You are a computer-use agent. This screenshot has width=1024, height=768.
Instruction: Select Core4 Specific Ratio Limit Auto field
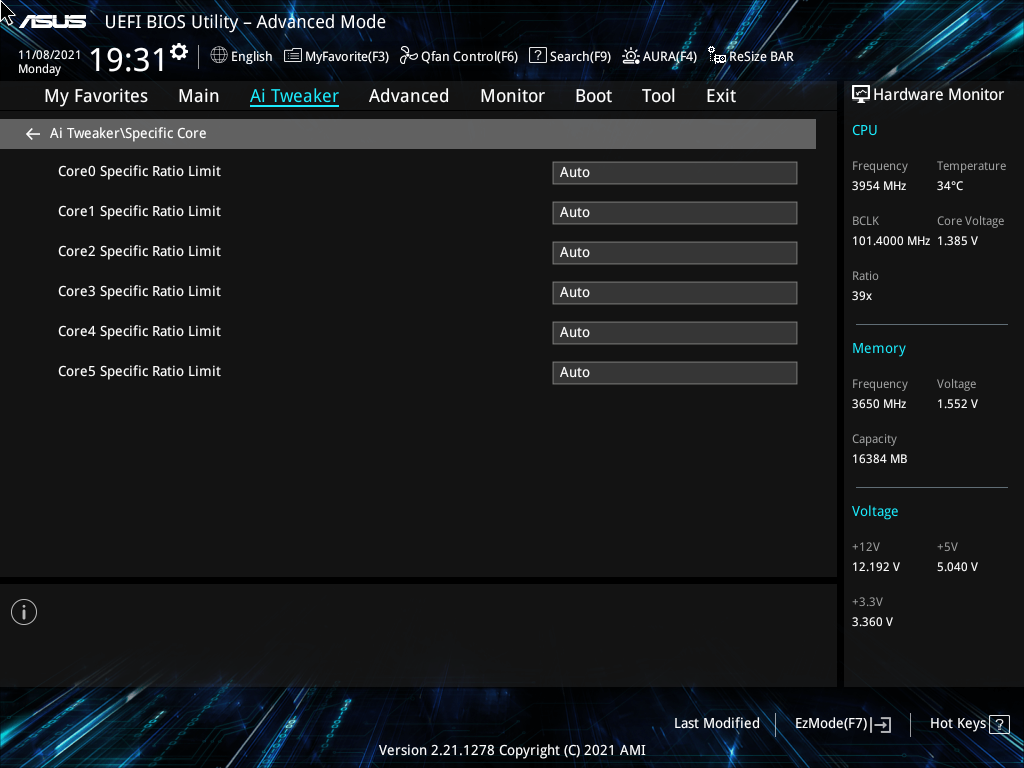pos(675,332)
